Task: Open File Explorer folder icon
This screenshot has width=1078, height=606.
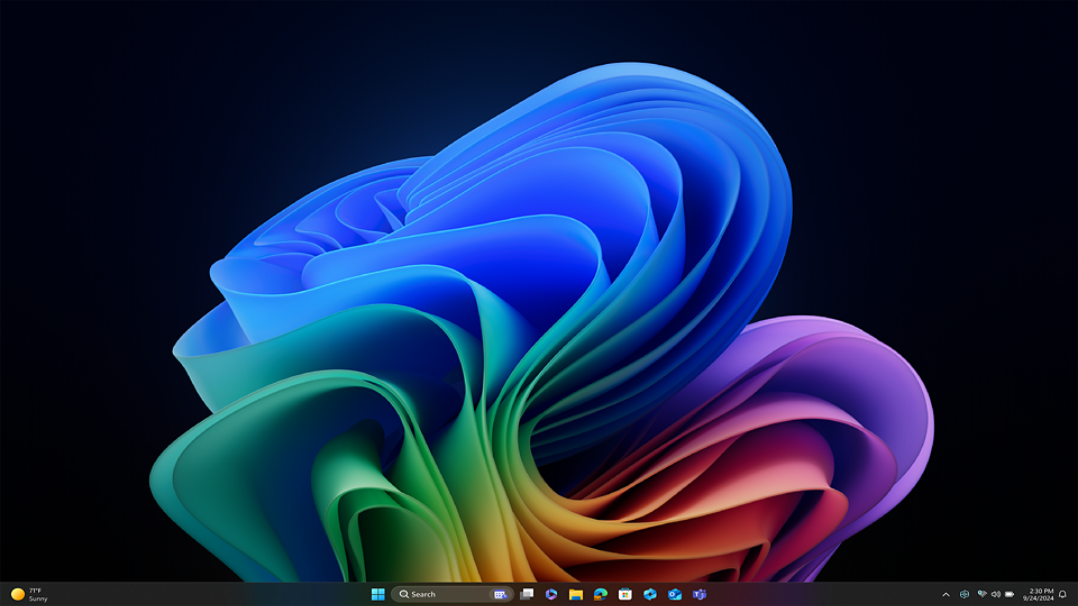Action: [576, 594]
